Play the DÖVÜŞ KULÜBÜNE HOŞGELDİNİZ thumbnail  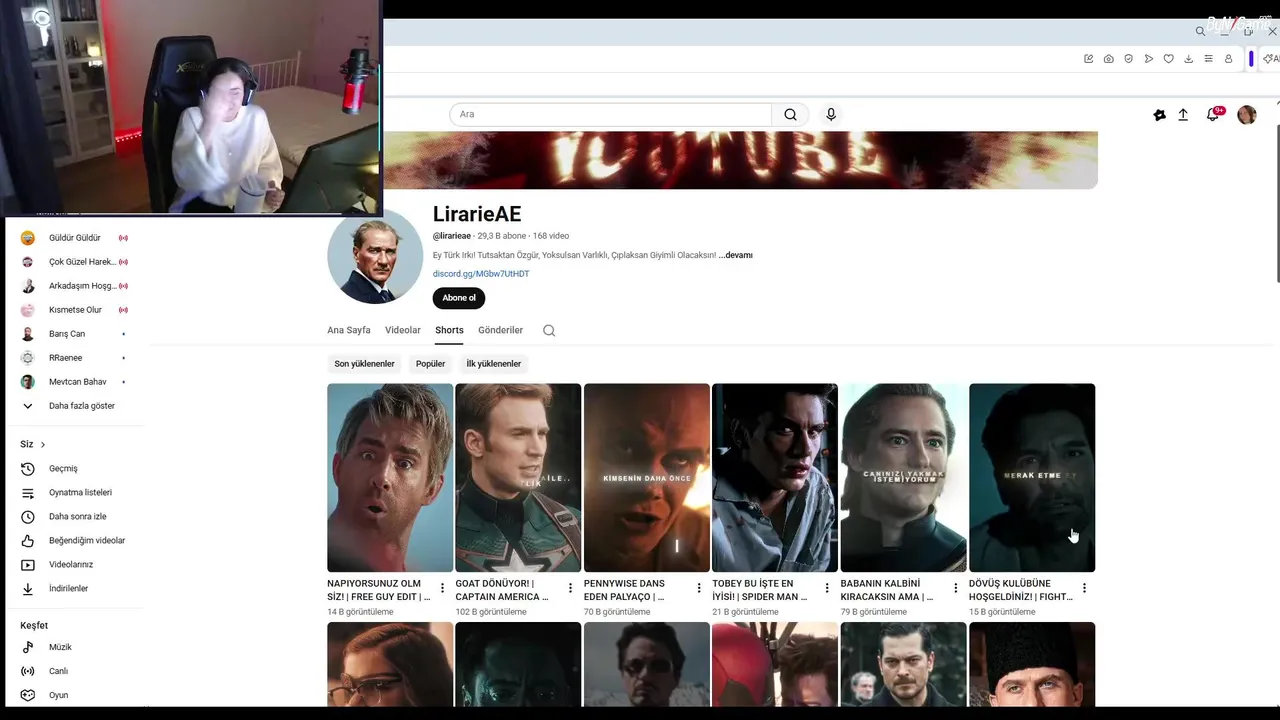[x=1032, y=478]
